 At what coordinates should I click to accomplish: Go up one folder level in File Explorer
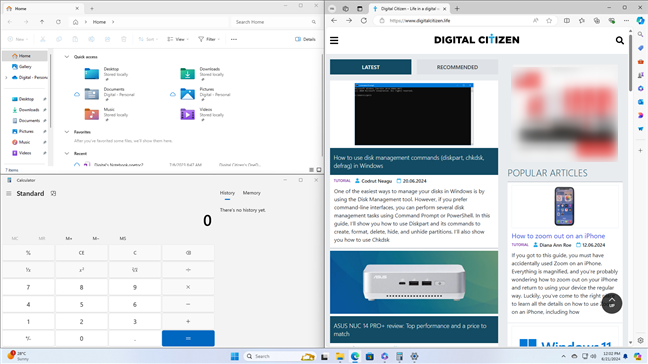click(x=42, y=22)
